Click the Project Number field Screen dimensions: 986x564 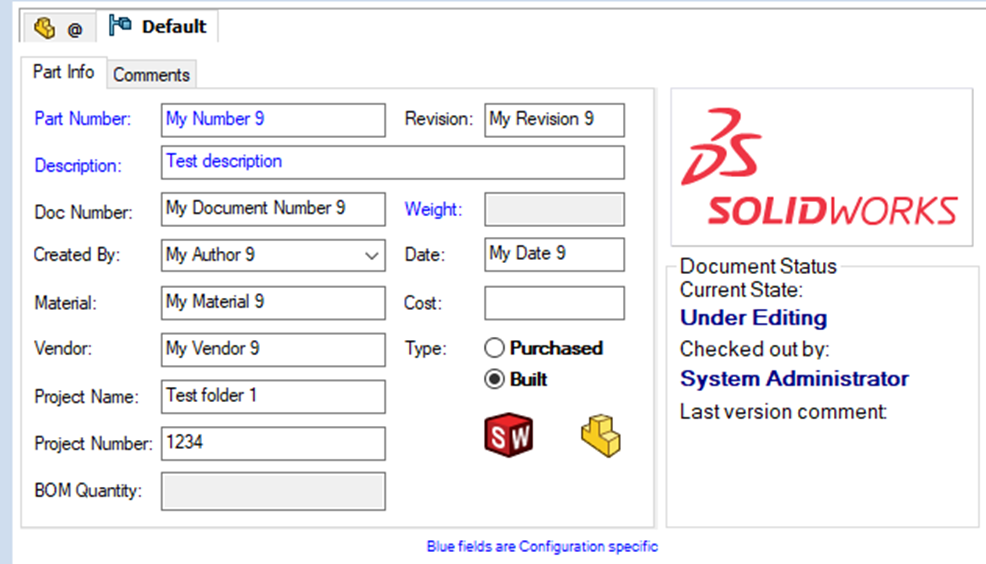coord(273,443)
